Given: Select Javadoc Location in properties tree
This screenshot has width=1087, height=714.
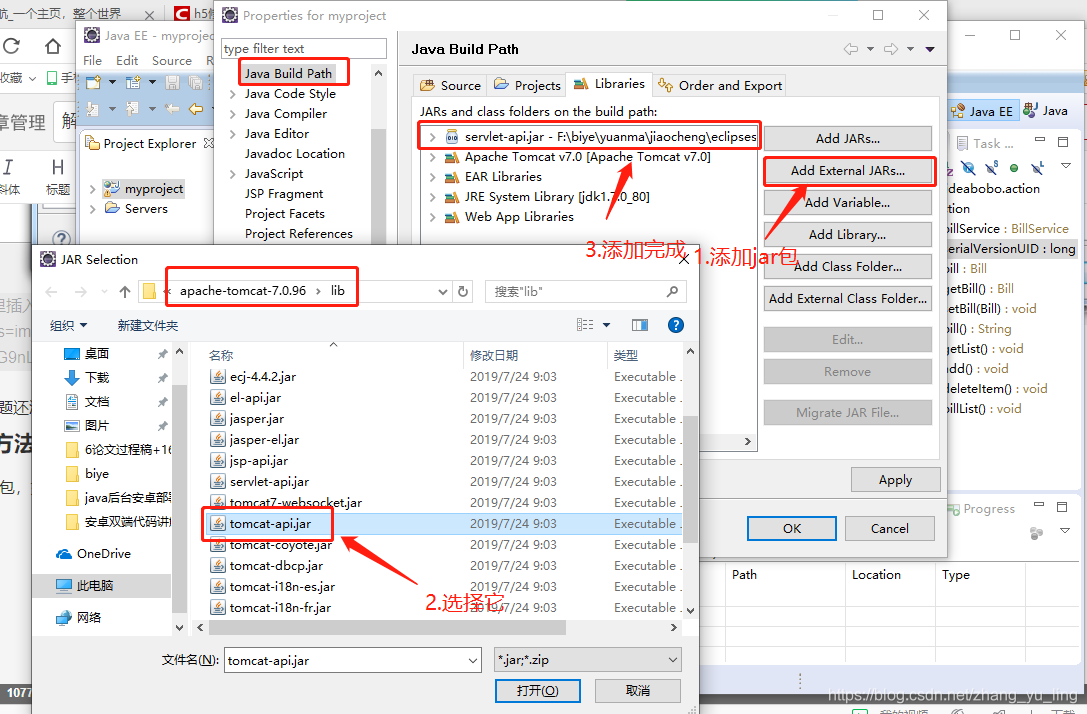Looking at the screenshot, I should 295,154.
